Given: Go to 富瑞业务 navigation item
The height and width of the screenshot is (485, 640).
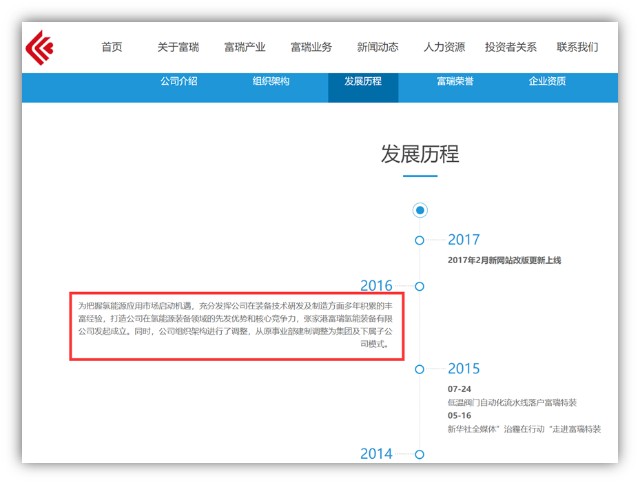Looking at the screenshot, I should point(311,47).
